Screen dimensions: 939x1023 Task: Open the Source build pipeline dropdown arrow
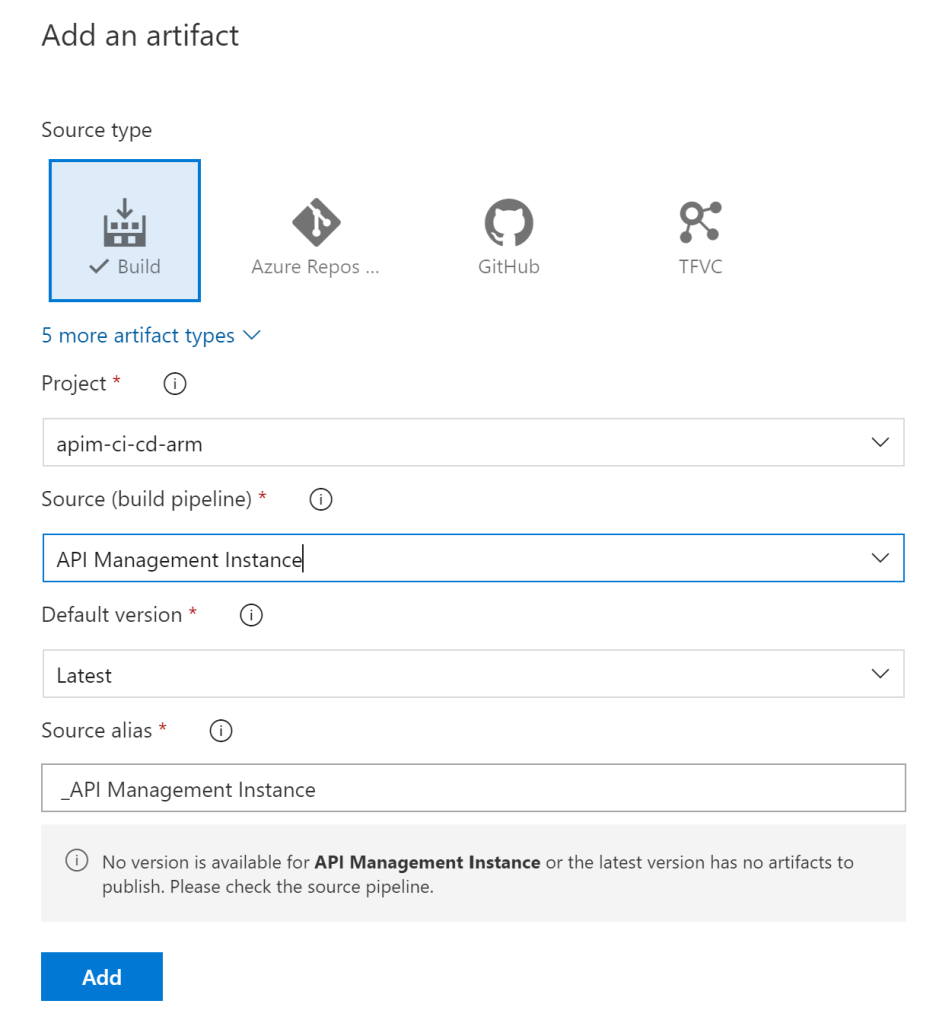coord(880,558)
